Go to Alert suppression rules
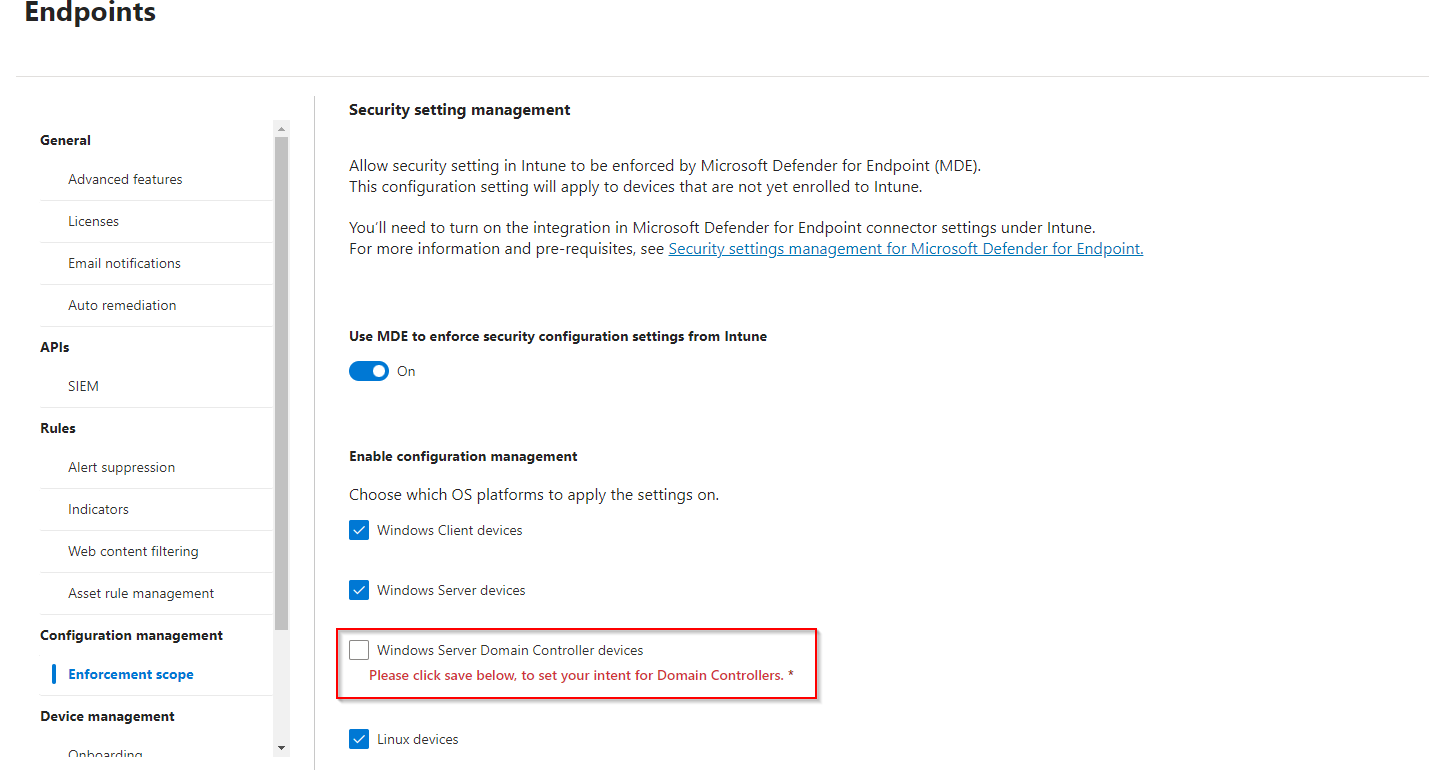 pos(121,467)
